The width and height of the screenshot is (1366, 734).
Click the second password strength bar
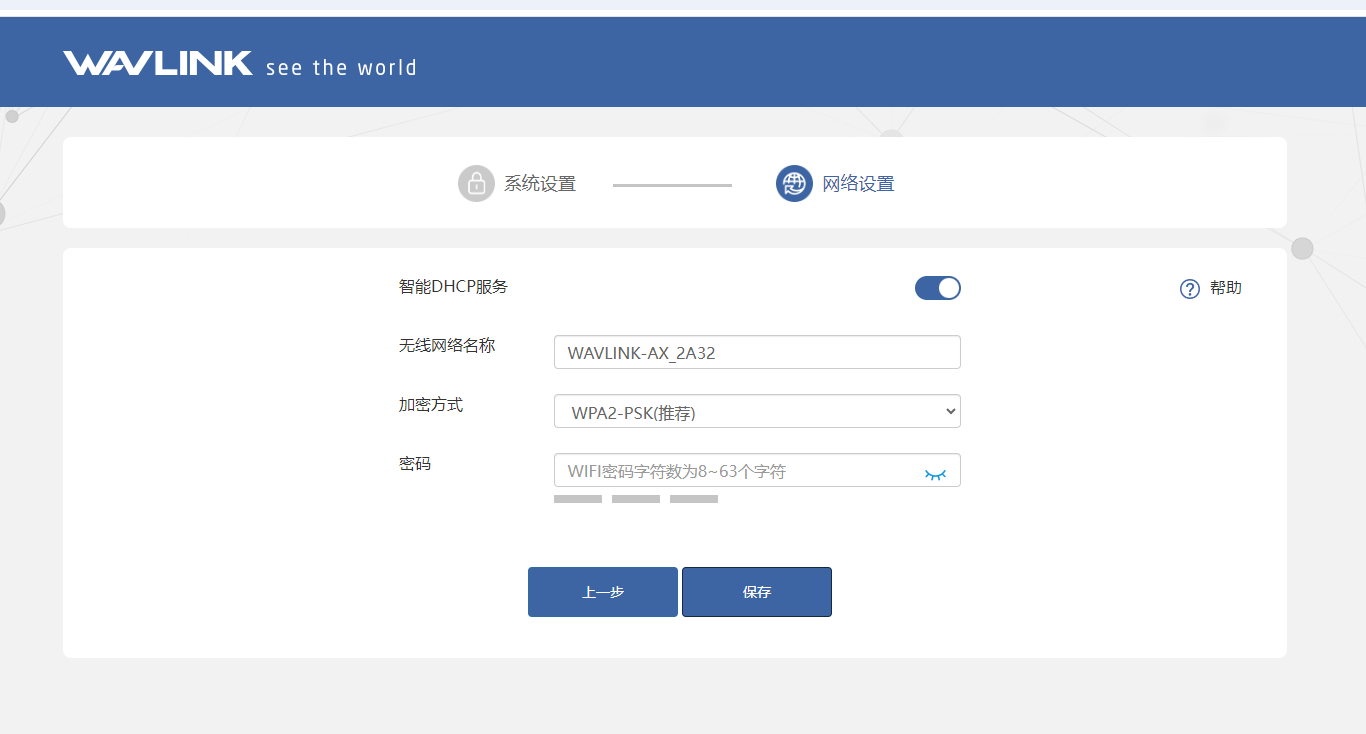point(636,498)
